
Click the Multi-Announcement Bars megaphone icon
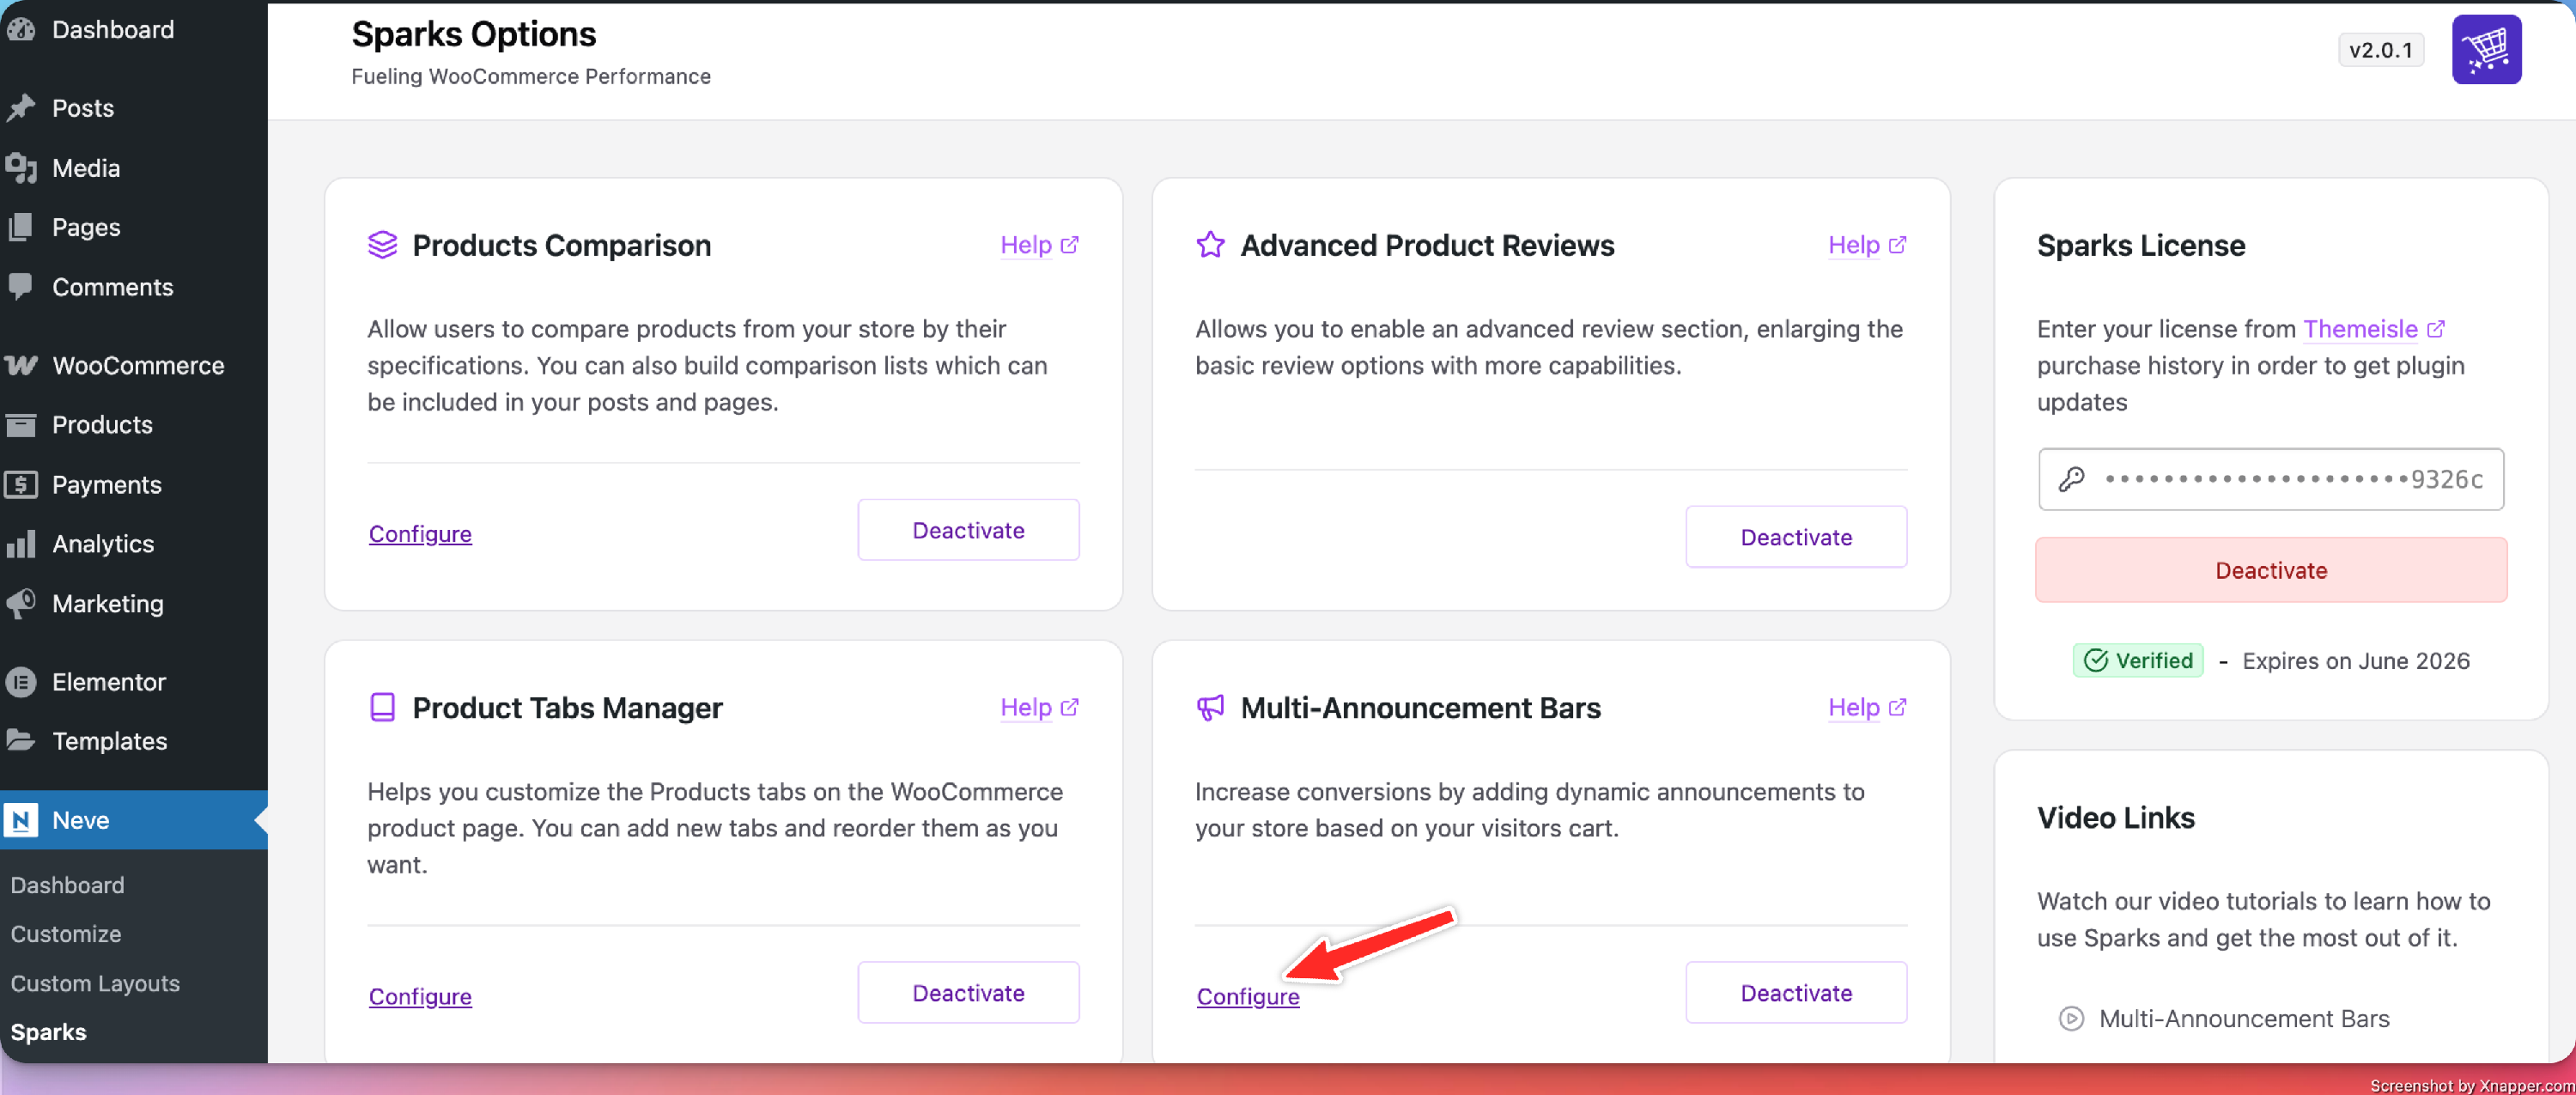pyautogui.click(x=1210, y=708)
